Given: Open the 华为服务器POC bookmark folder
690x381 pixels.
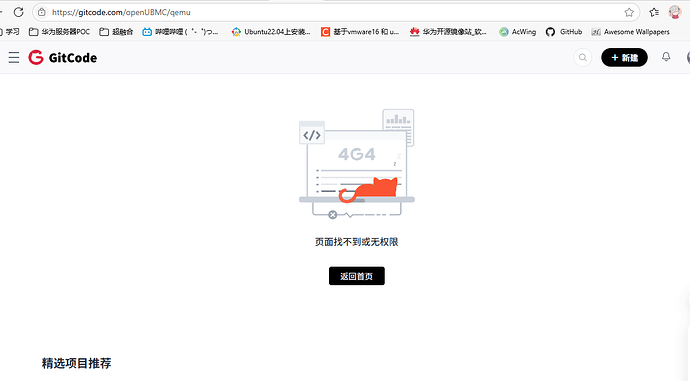Looking at the screenshot, I should [59, 32].
